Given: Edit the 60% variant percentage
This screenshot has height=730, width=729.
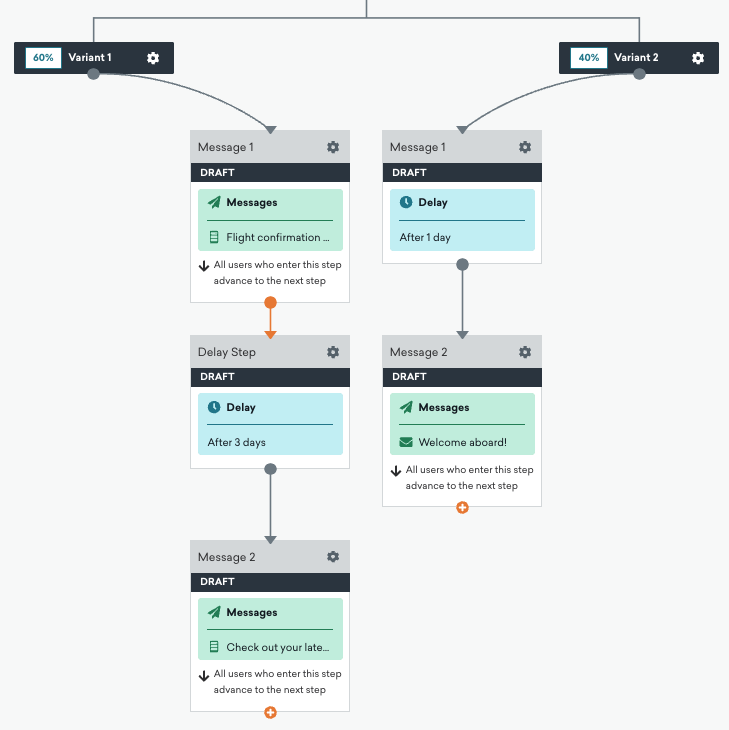Looking at the screenshot, I should (x=43, y=58).
